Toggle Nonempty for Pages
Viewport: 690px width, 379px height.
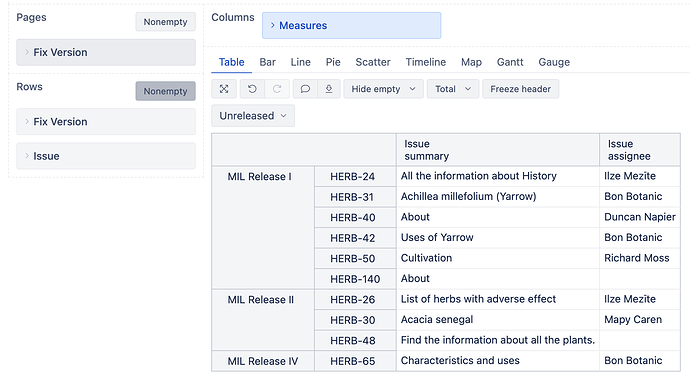[165, 22]
